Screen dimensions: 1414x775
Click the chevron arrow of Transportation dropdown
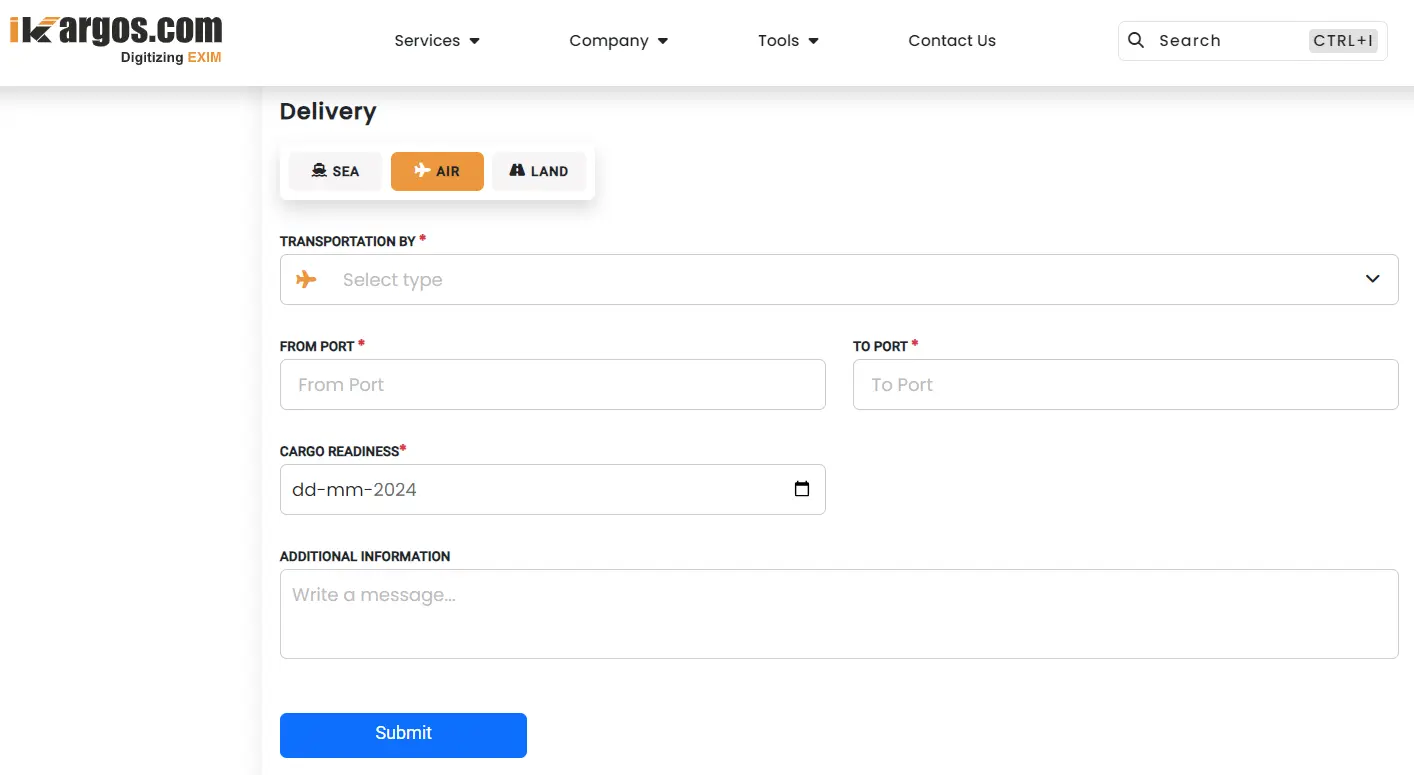[1372, 279]
